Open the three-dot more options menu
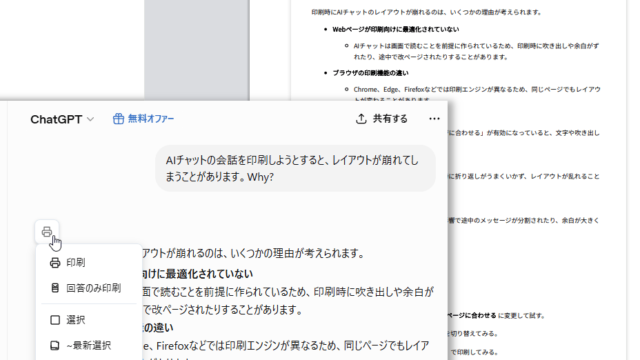Viewport: 640px width, 360px height. click(x=434, y=119)
